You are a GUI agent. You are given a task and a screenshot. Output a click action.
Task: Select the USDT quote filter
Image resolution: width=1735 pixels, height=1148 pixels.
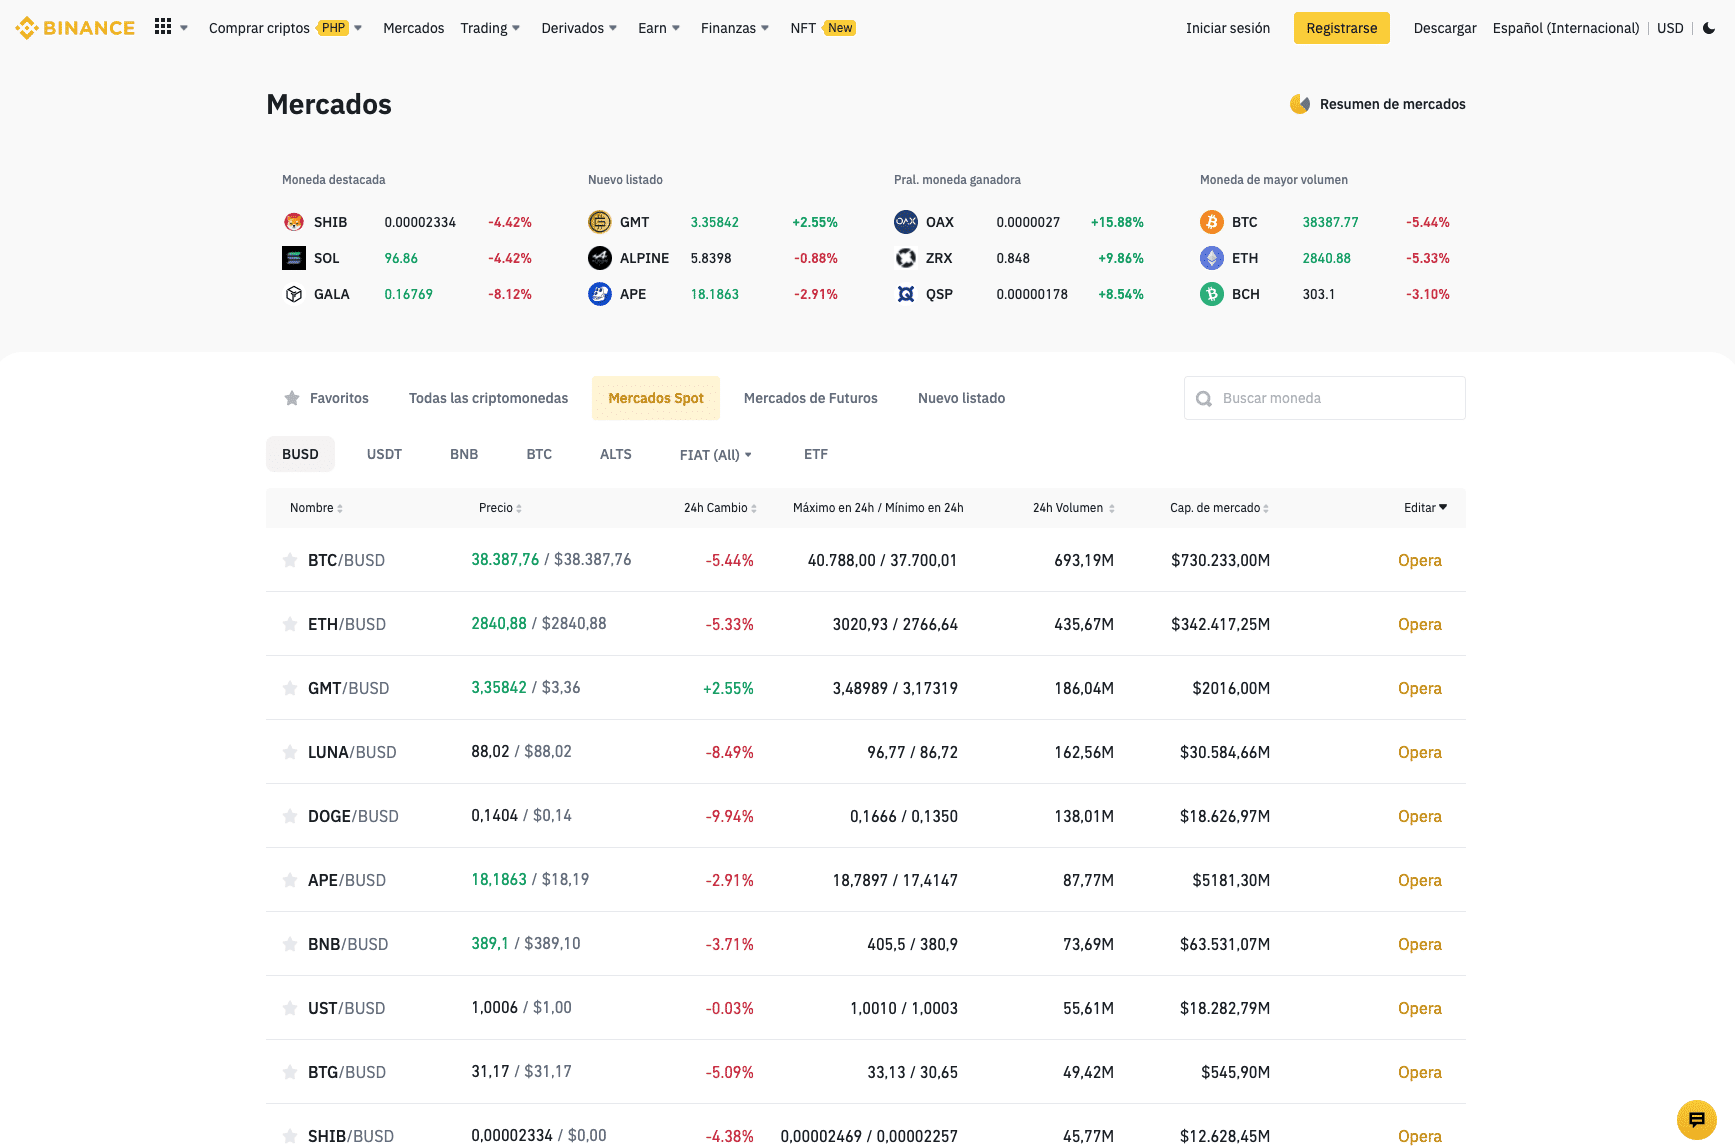(x=384, y=454)
